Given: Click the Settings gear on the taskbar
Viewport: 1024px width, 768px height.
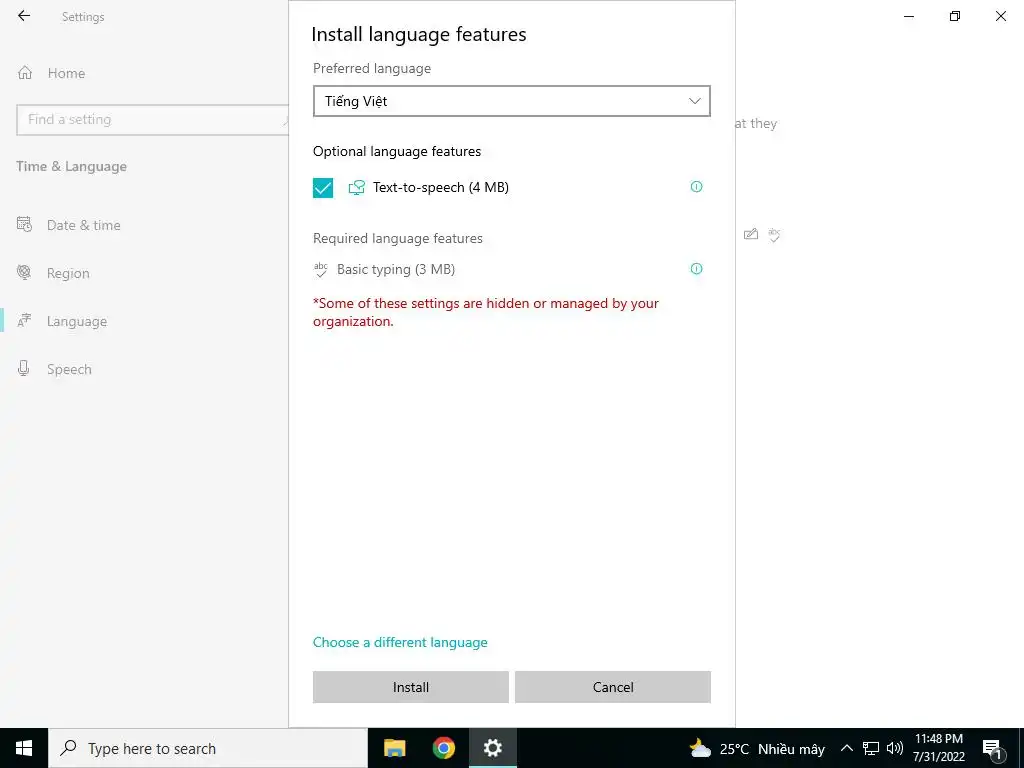Looking at the screenshot, I should [492, 748].
